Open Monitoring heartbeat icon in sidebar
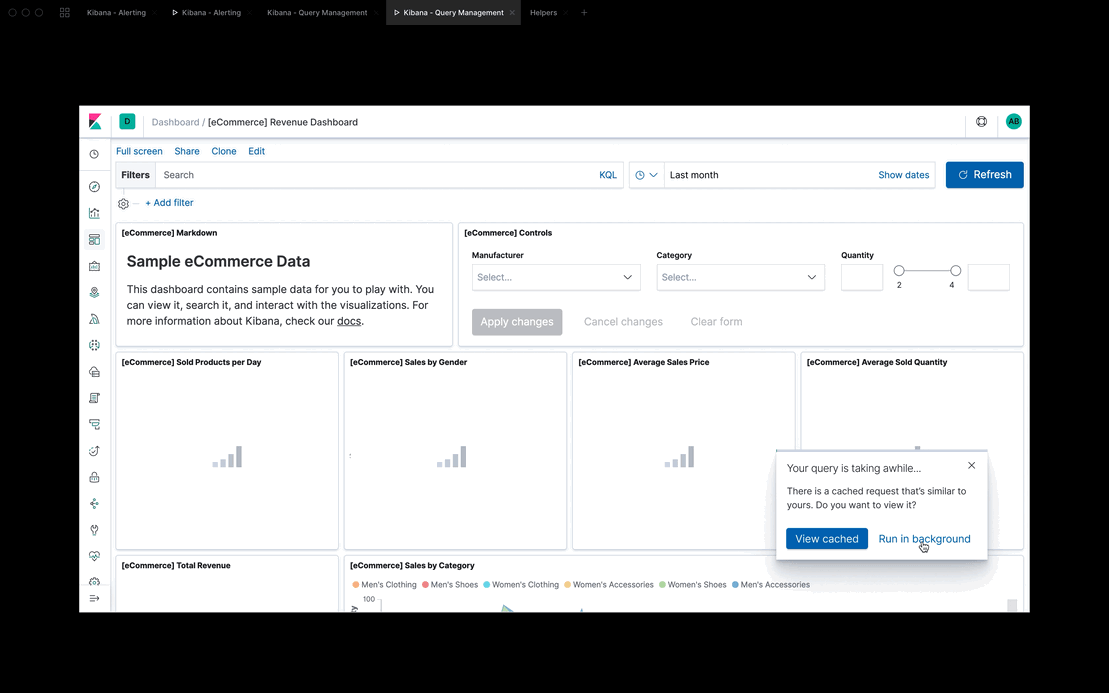The width and height of the screenshot is (1109, 693). [x=94, y=556]
